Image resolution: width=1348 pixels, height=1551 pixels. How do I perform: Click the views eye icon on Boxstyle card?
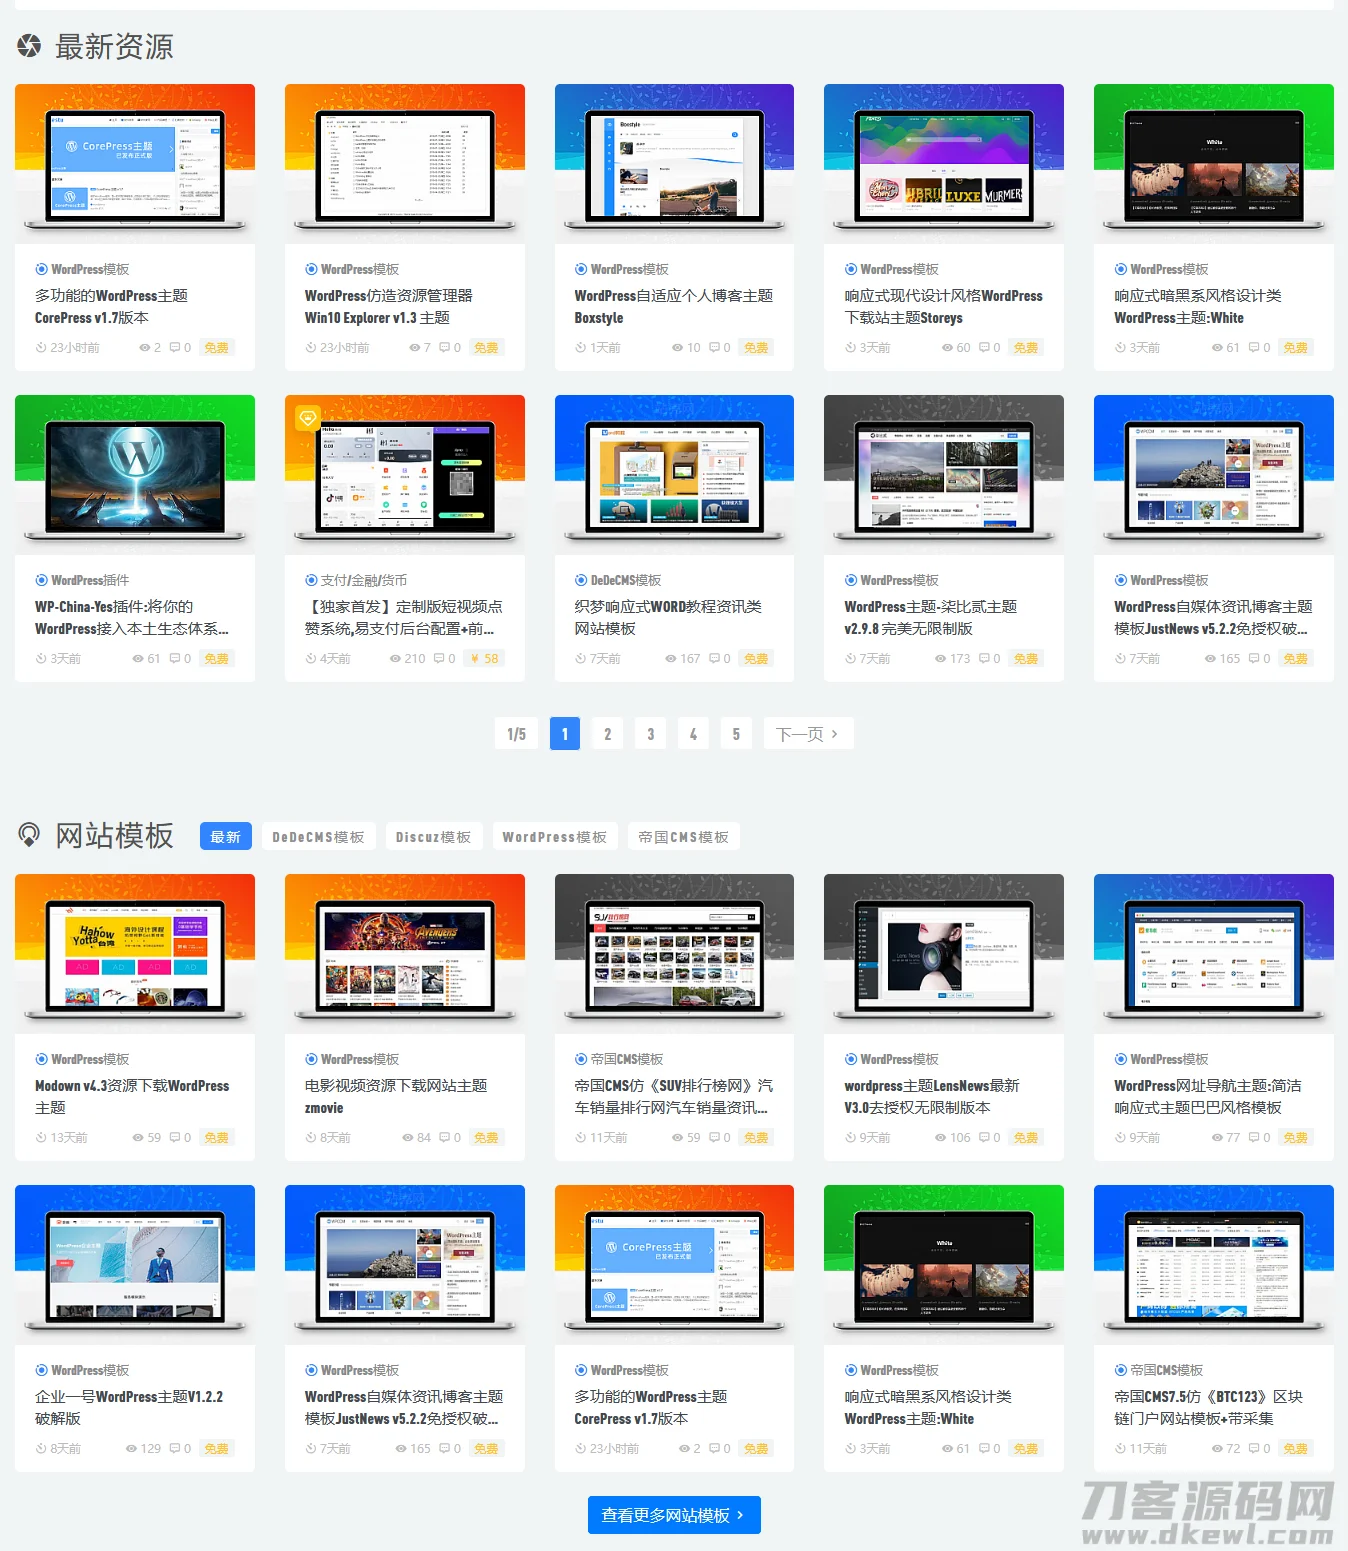(x=677, y=348)
